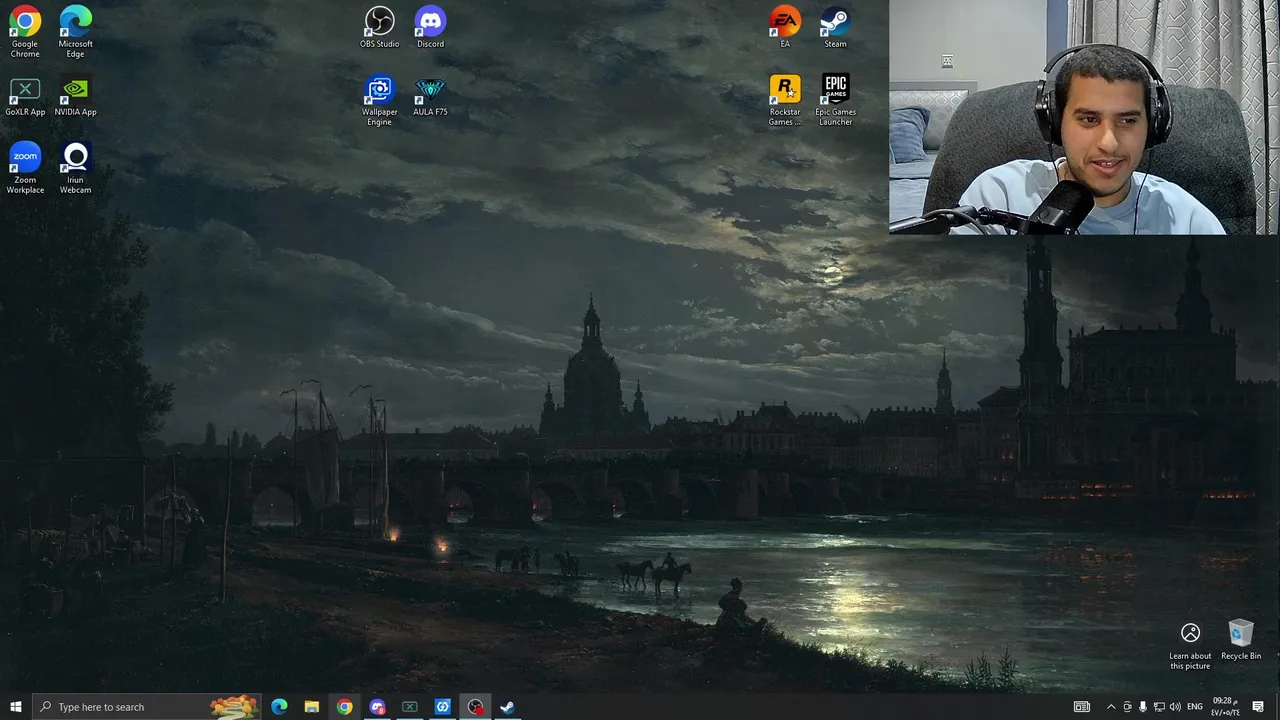The height and width of the screenshot is (720, 1280).
Task: Click the ENG input language indicator
Action: pyautogui.click(x=1195, y=707)
